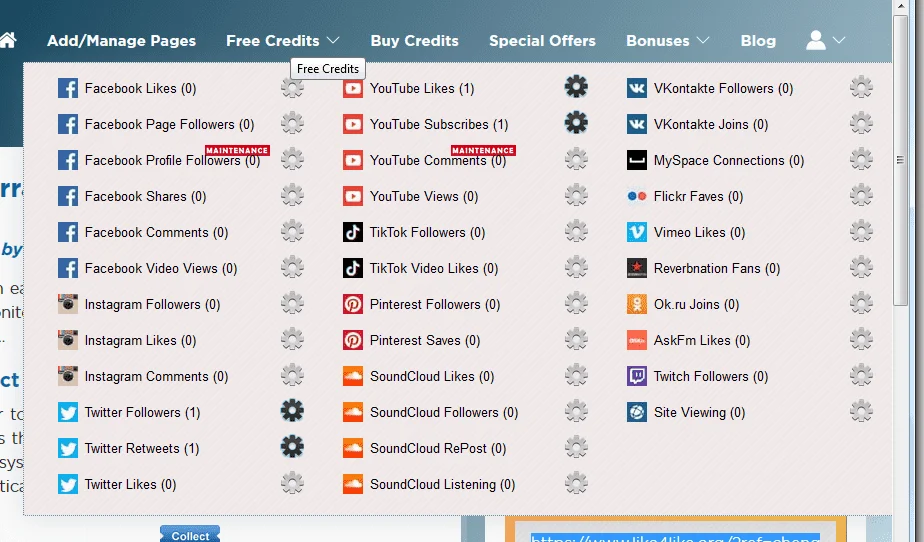
Task: Click the gear beside Twitter Likes
Action: coord(292,484)
